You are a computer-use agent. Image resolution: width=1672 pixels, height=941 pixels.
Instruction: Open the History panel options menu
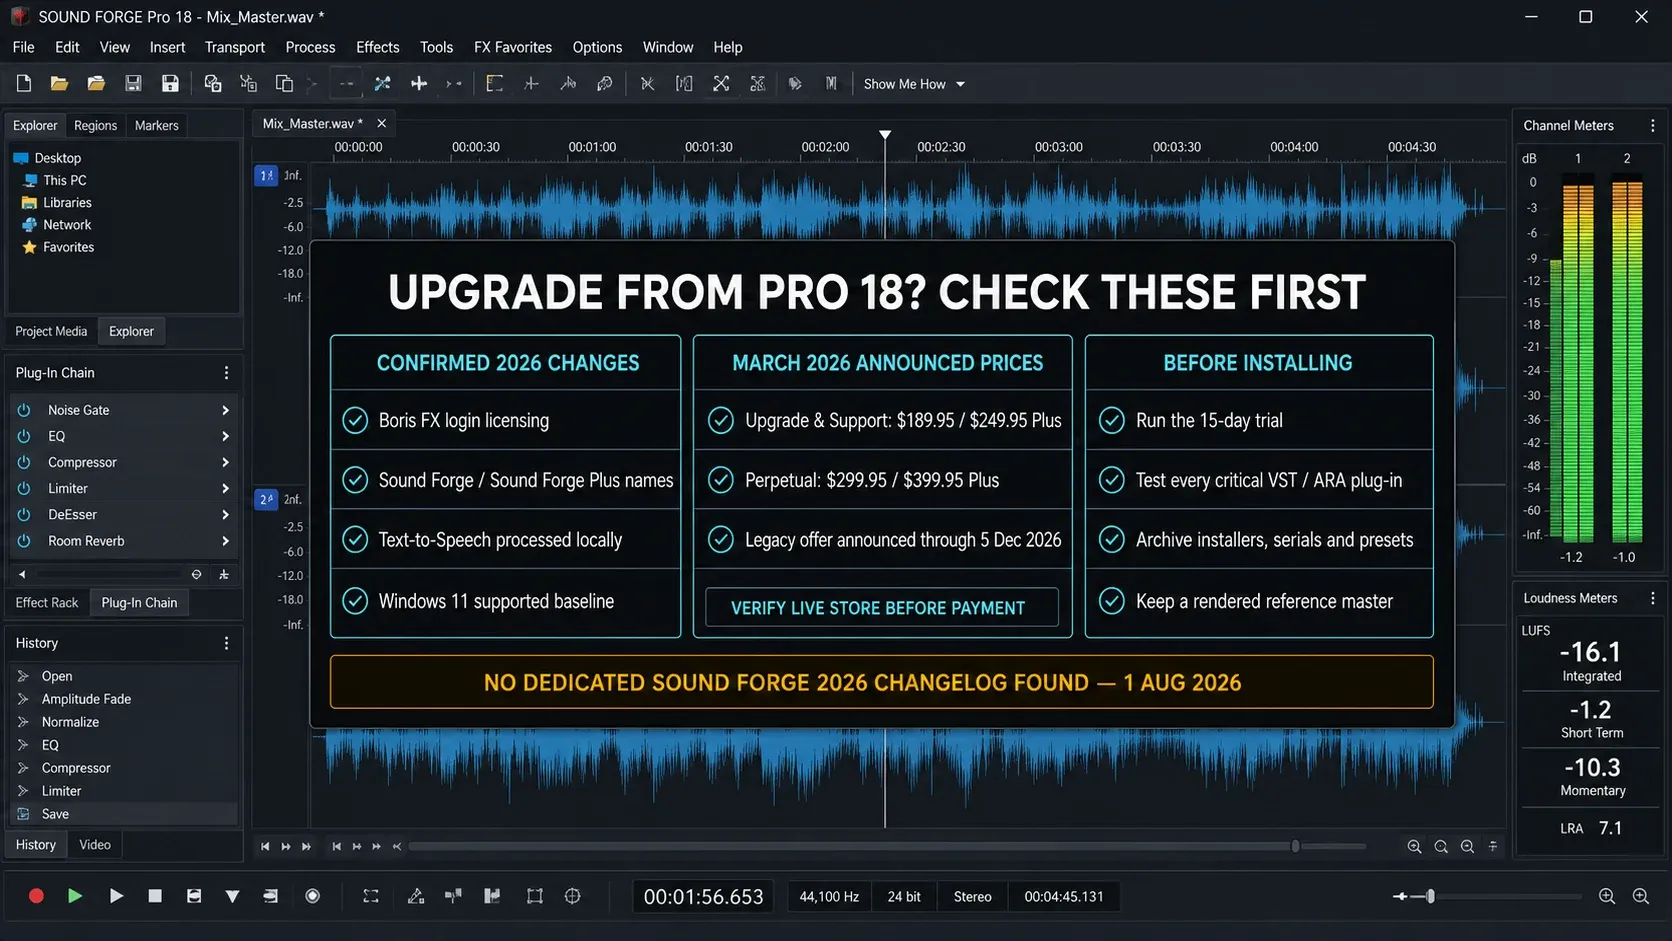tap(226, 643)
